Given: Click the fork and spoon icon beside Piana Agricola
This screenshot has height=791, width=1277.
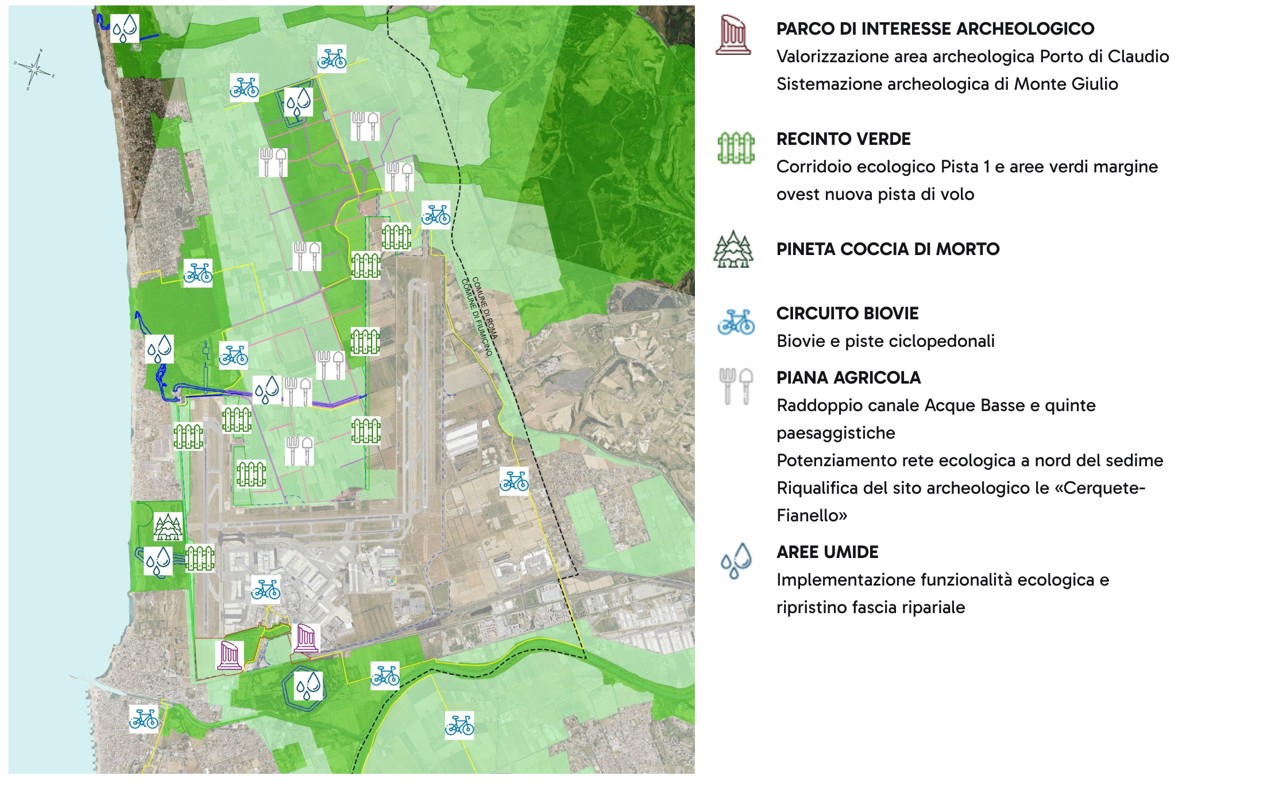Looking at the screenshot, I should 736,386.
